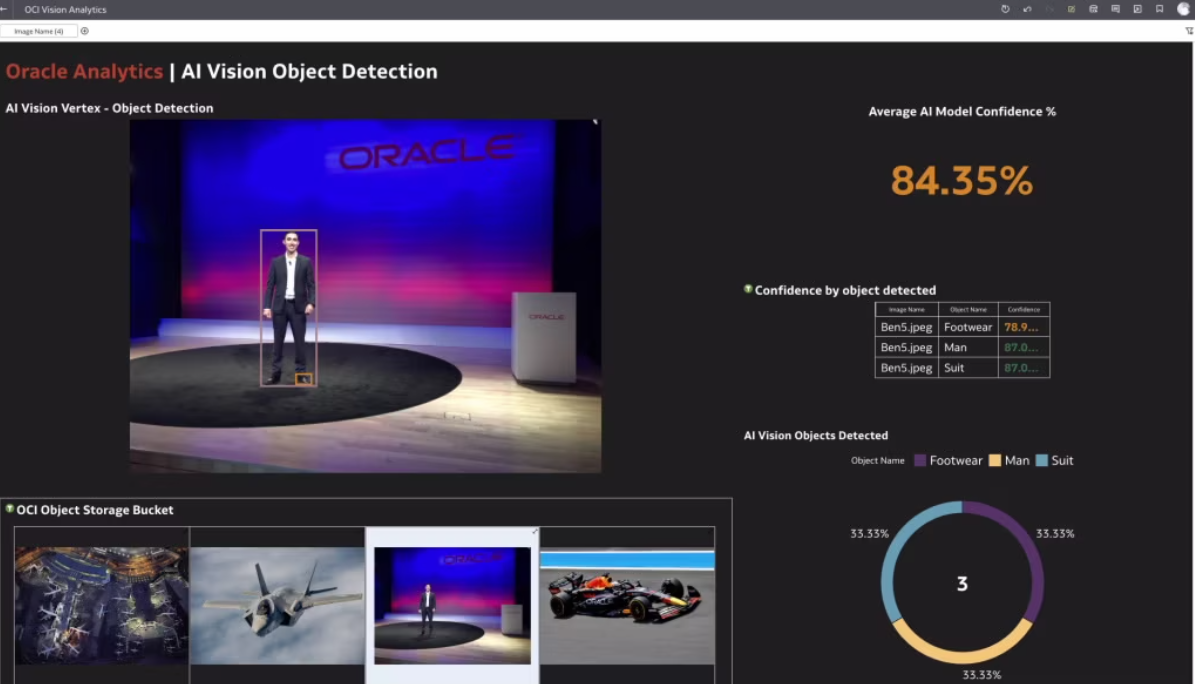Click the orange footwear bounding box on image
1195x684 pixels.
(x=303, y=378)
